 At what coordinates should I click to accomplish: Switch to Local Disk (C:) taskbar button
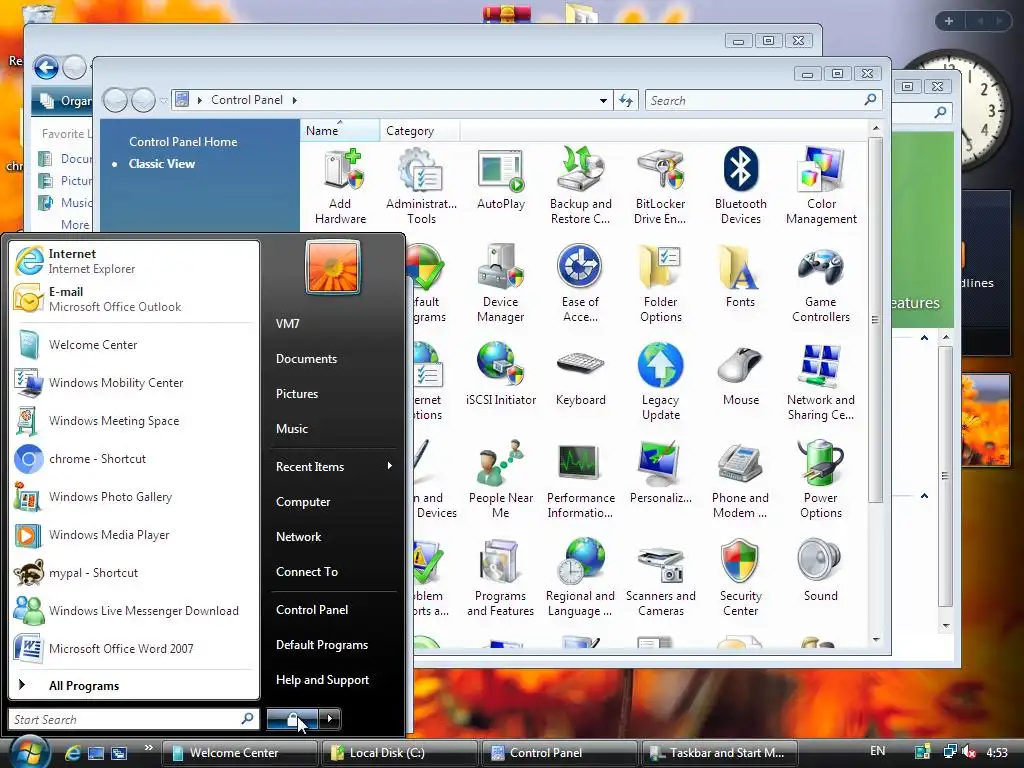pyautogui.click(x=400, y=753)
